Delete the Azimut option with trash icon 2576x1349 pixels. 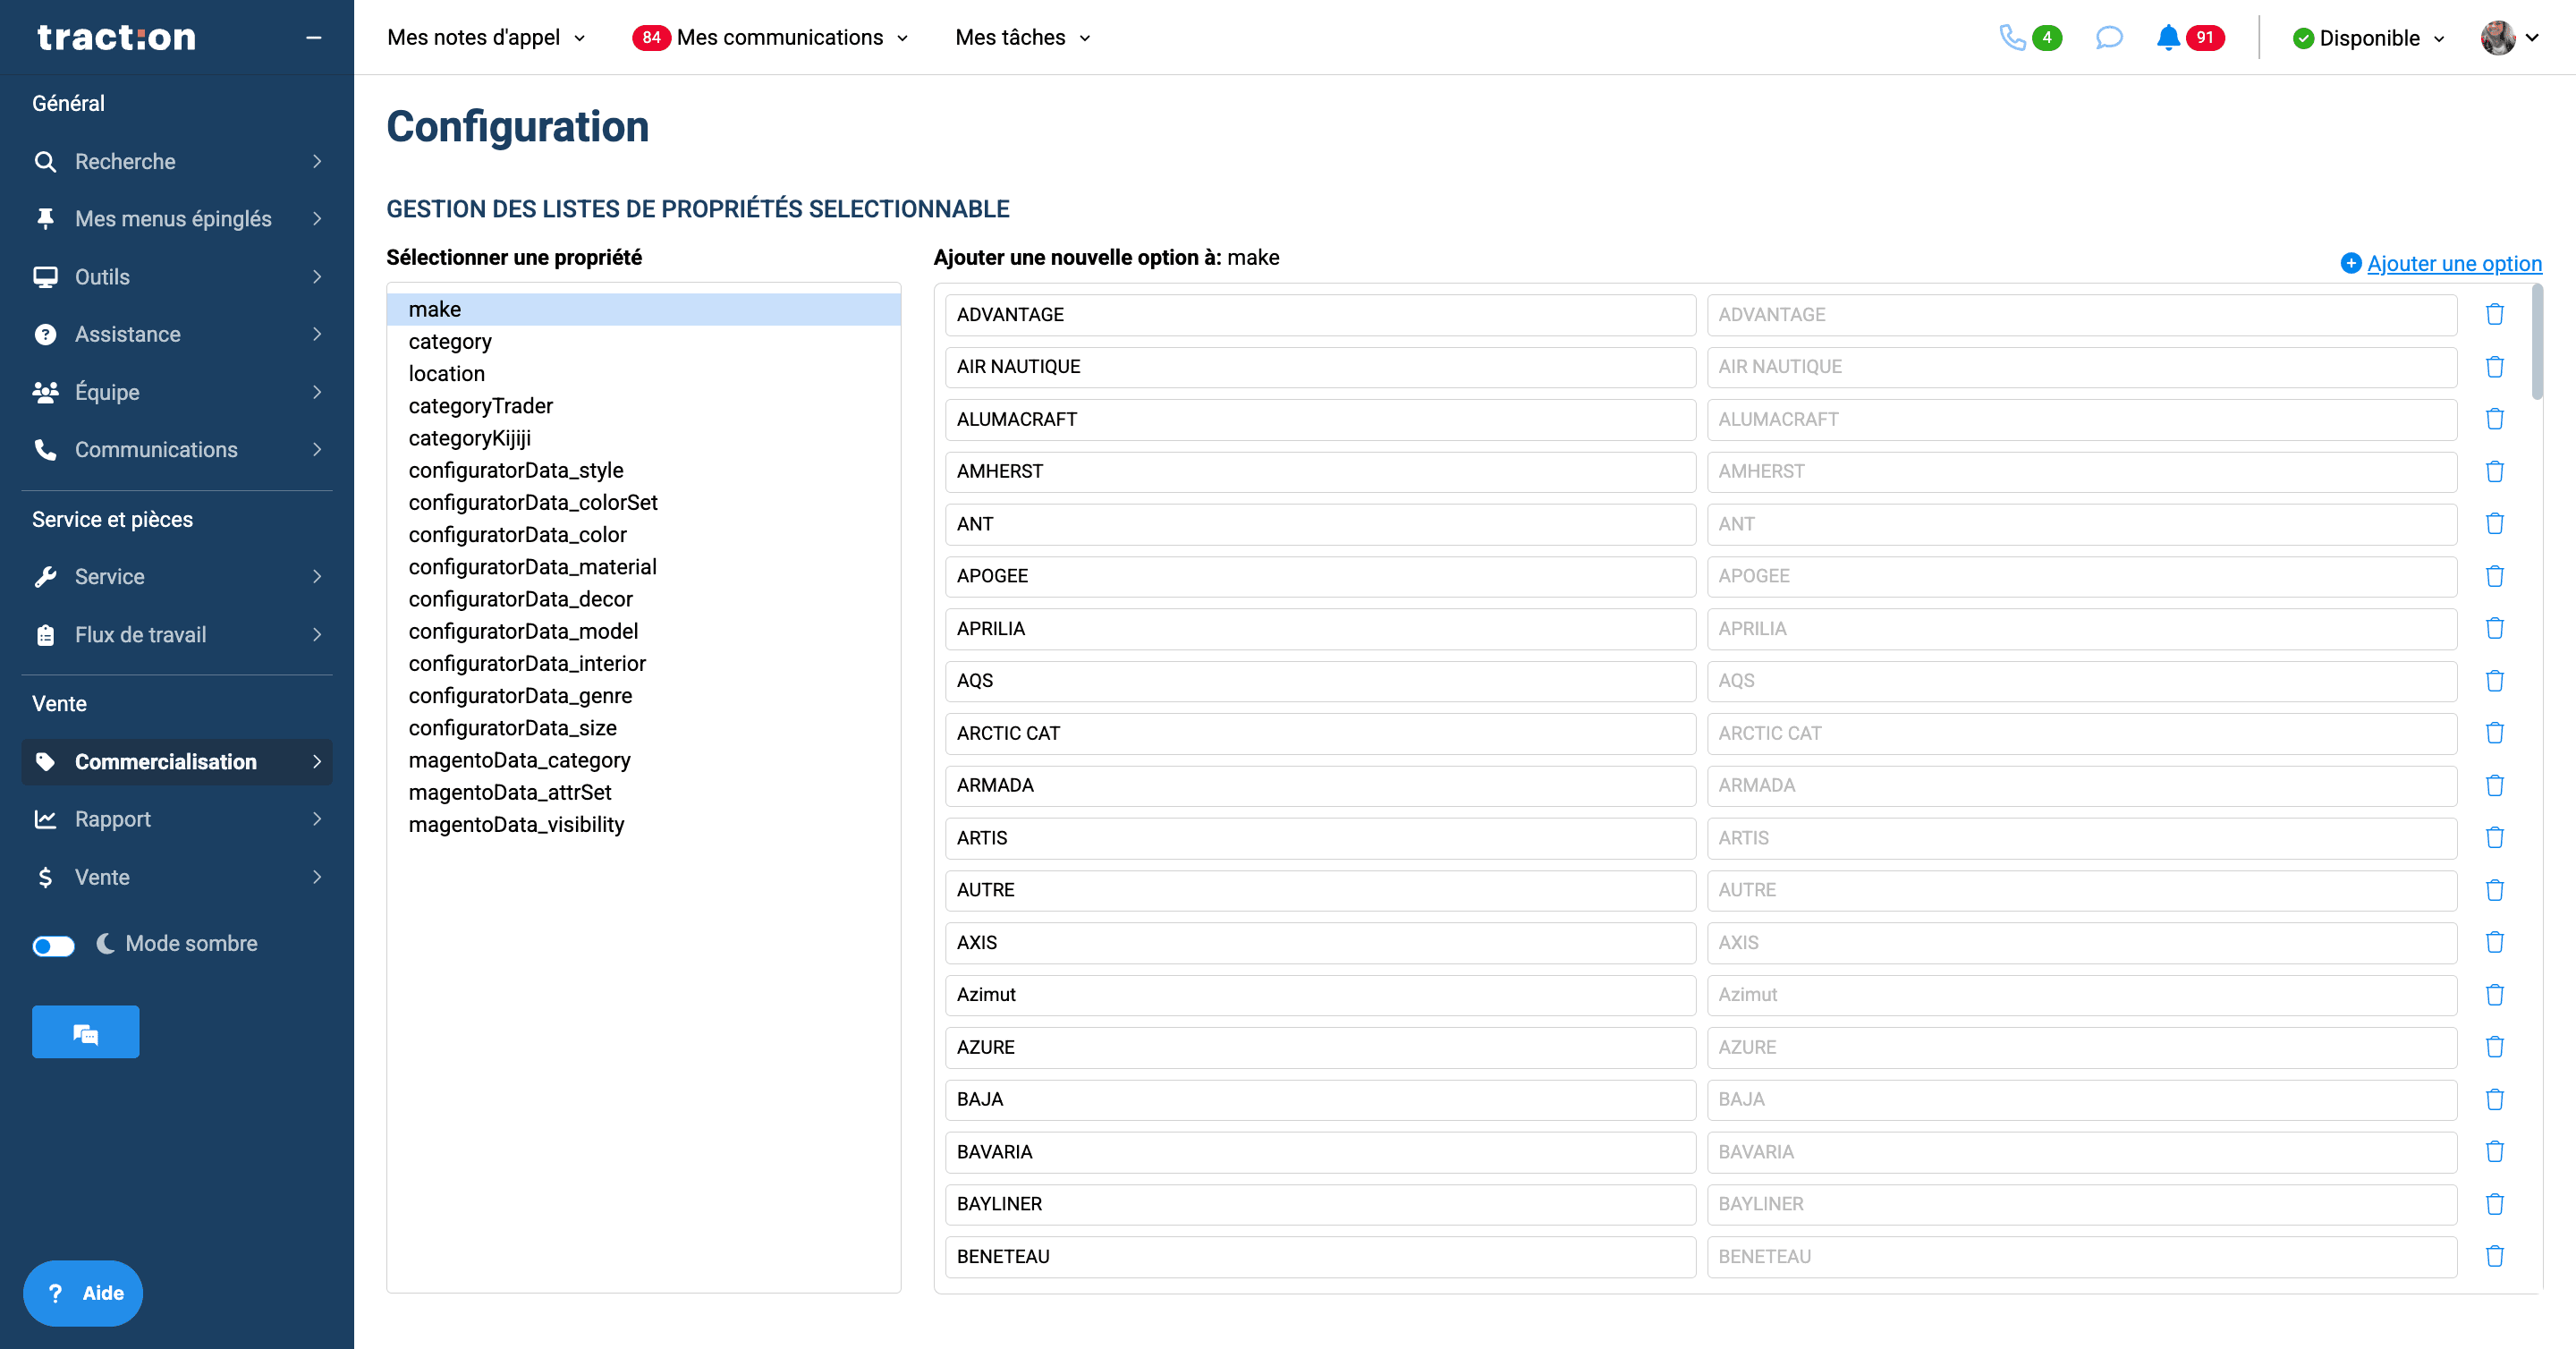tap(2494, 995)
